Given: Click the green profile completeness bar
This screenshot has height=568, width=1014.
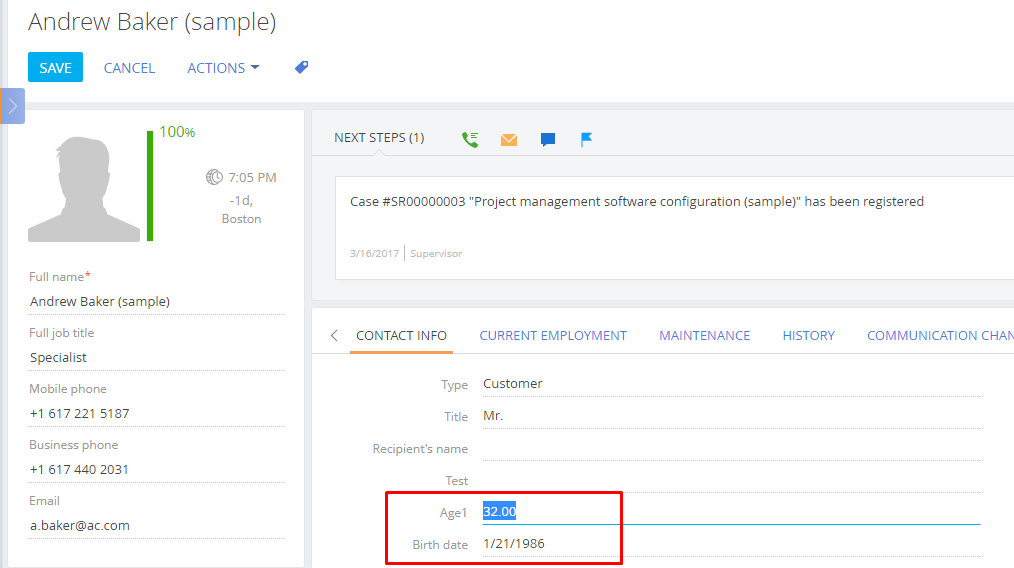Looking at the screenshot, I should pyautogui.click(x=150, y=186).
